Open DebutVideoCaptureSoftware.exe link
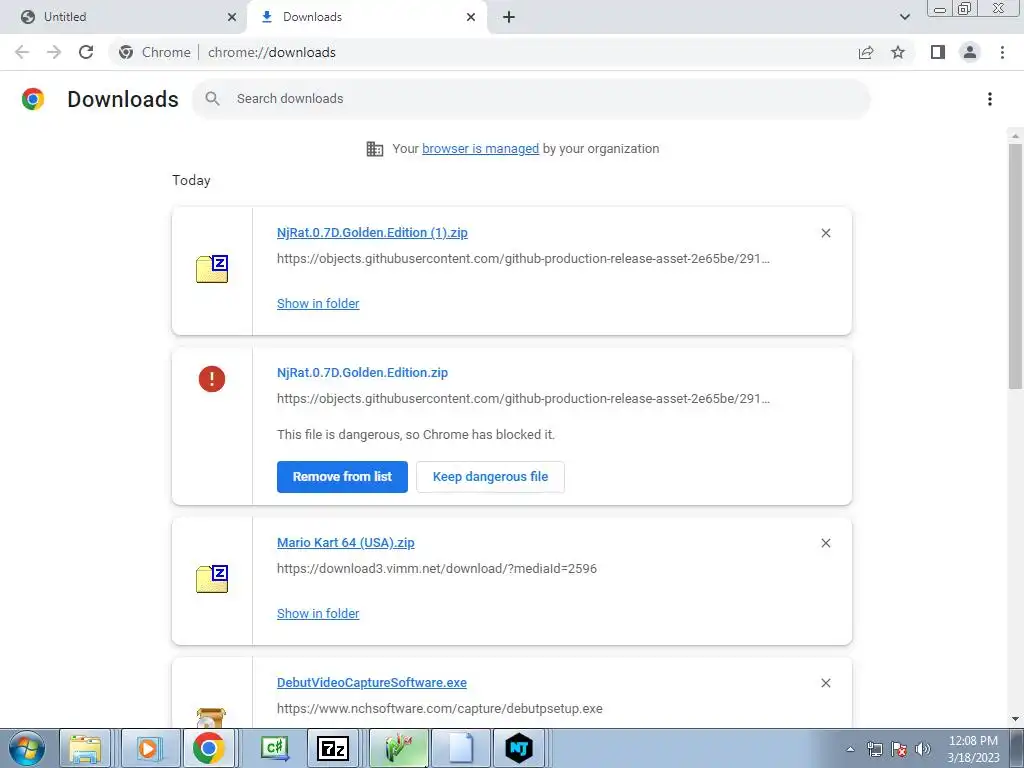This screenshot has width=1024, height=768. (x=372, y=682)
